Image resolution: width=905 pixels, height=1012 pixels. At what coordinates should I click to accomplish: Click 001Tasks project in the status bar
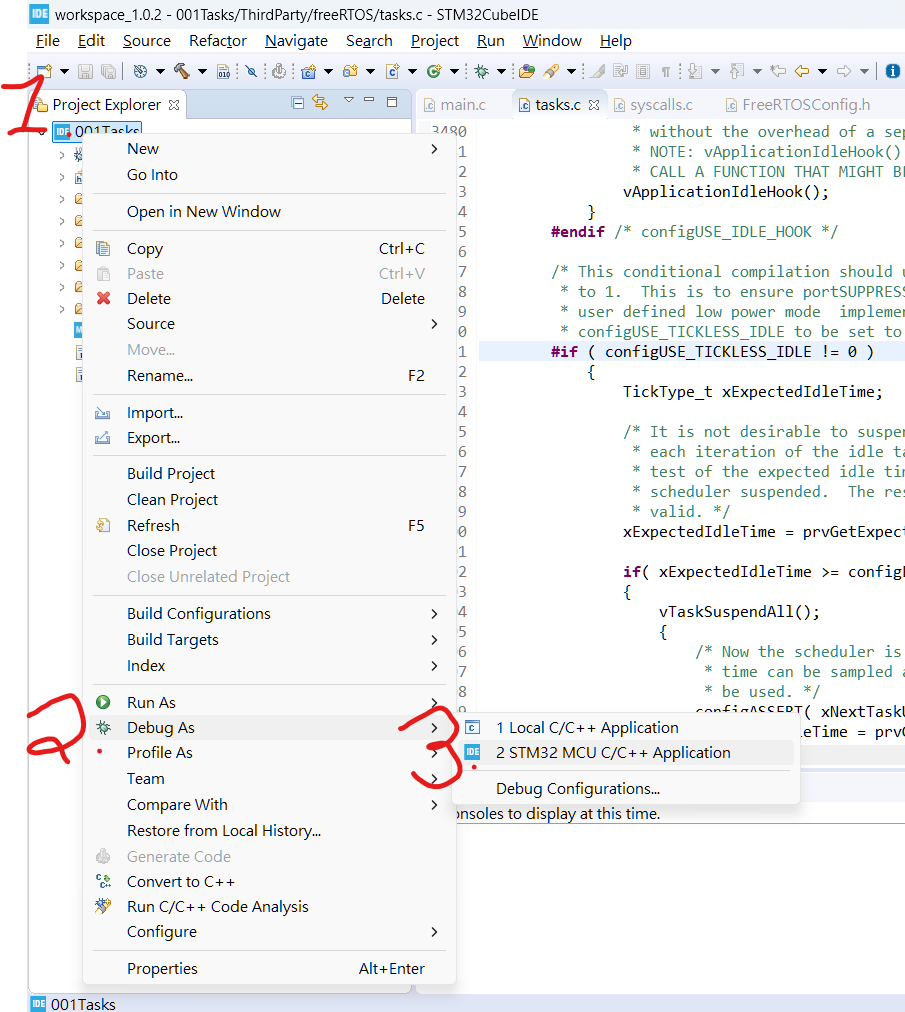tap(74, 1004)
